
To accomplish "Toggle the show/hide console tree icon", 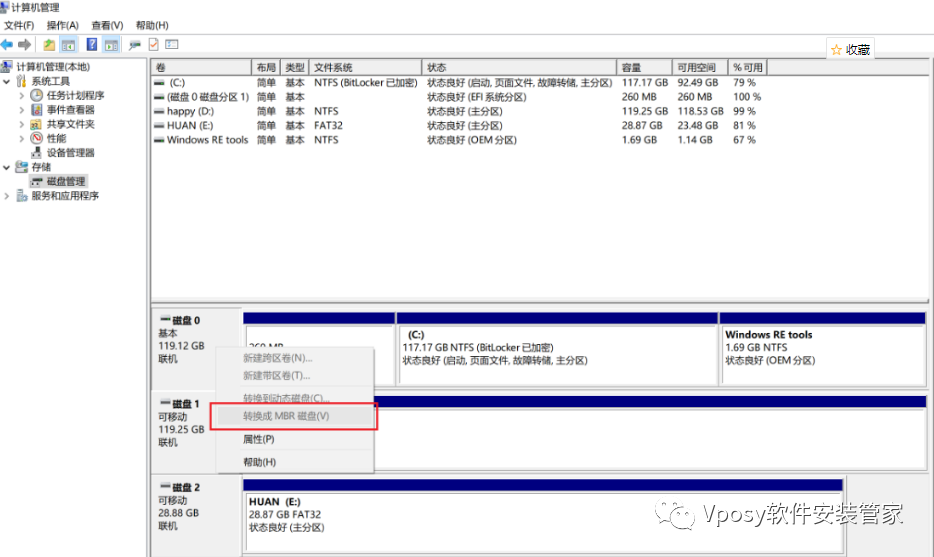I will click(x=69, y=45).
